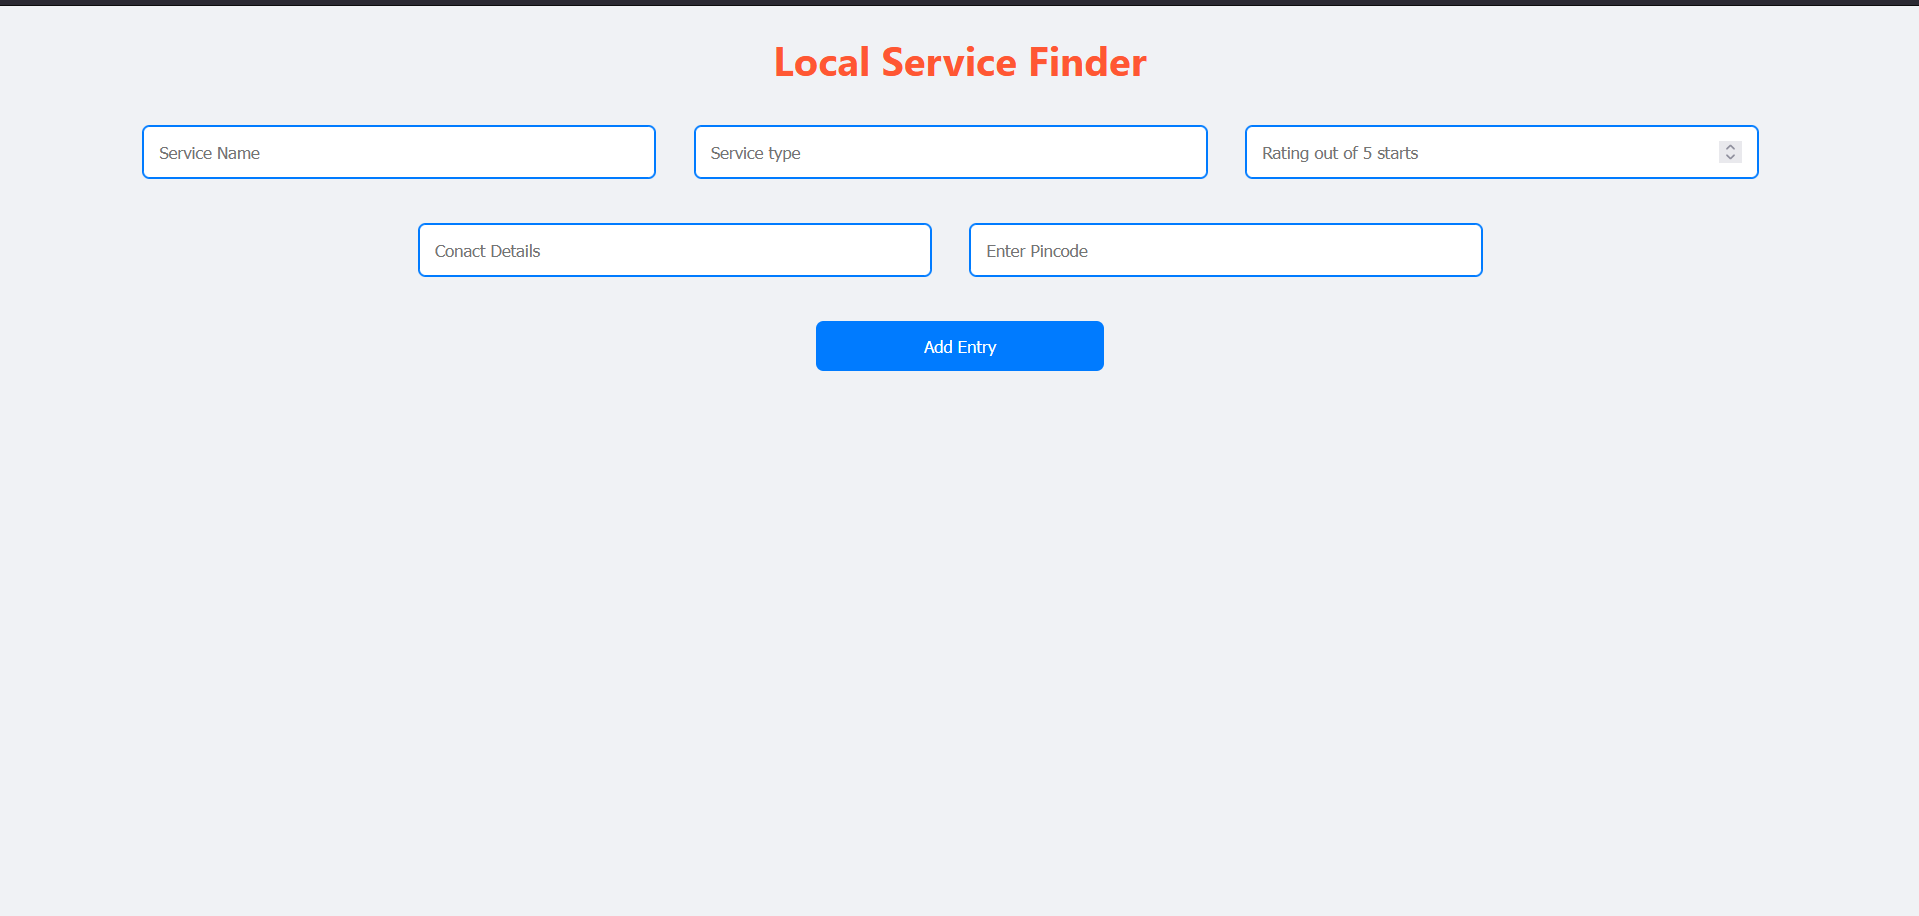Increase the rating value by one
The width and height of the screenshot is (1919, 916).
(x=1730, y=147)
